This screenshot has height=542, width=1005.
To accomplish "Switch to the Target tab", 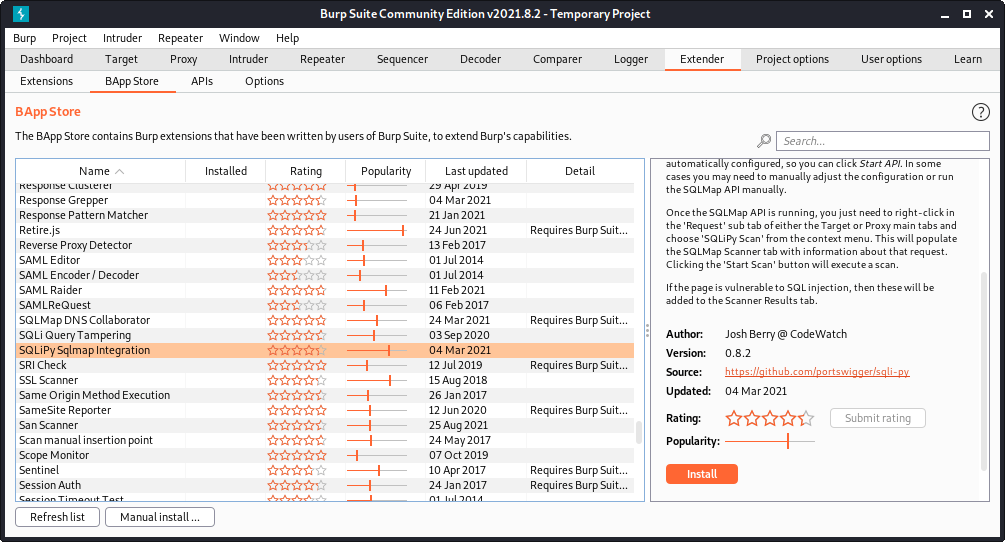I will [x=121, y=59].
